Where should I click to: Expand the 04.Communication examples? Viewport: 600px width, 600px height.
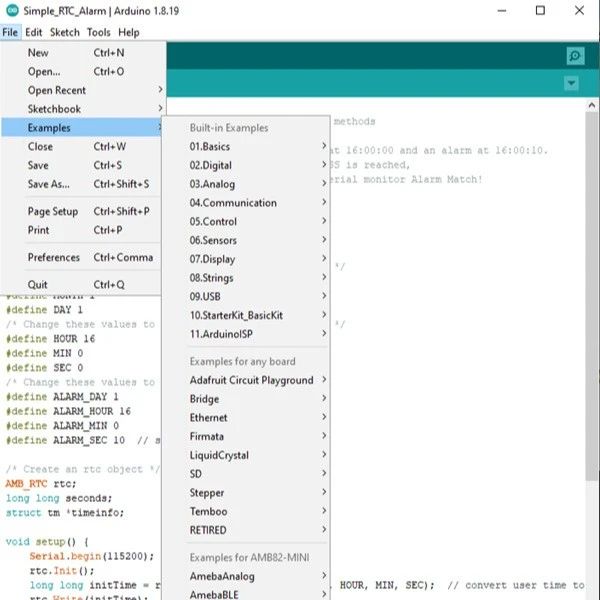246,203
